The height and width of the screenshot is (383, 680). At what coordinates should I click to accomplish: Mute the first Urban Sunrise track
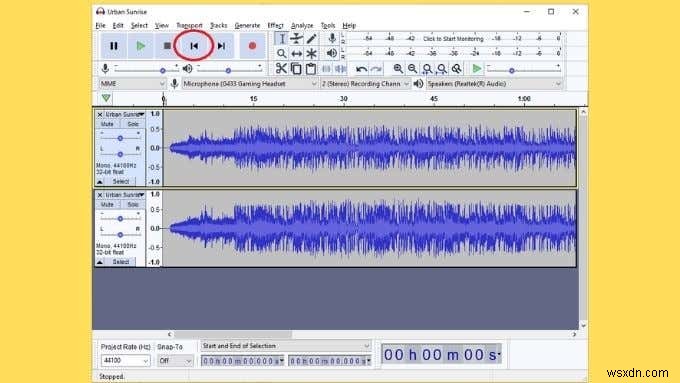(x=107, y=124)
